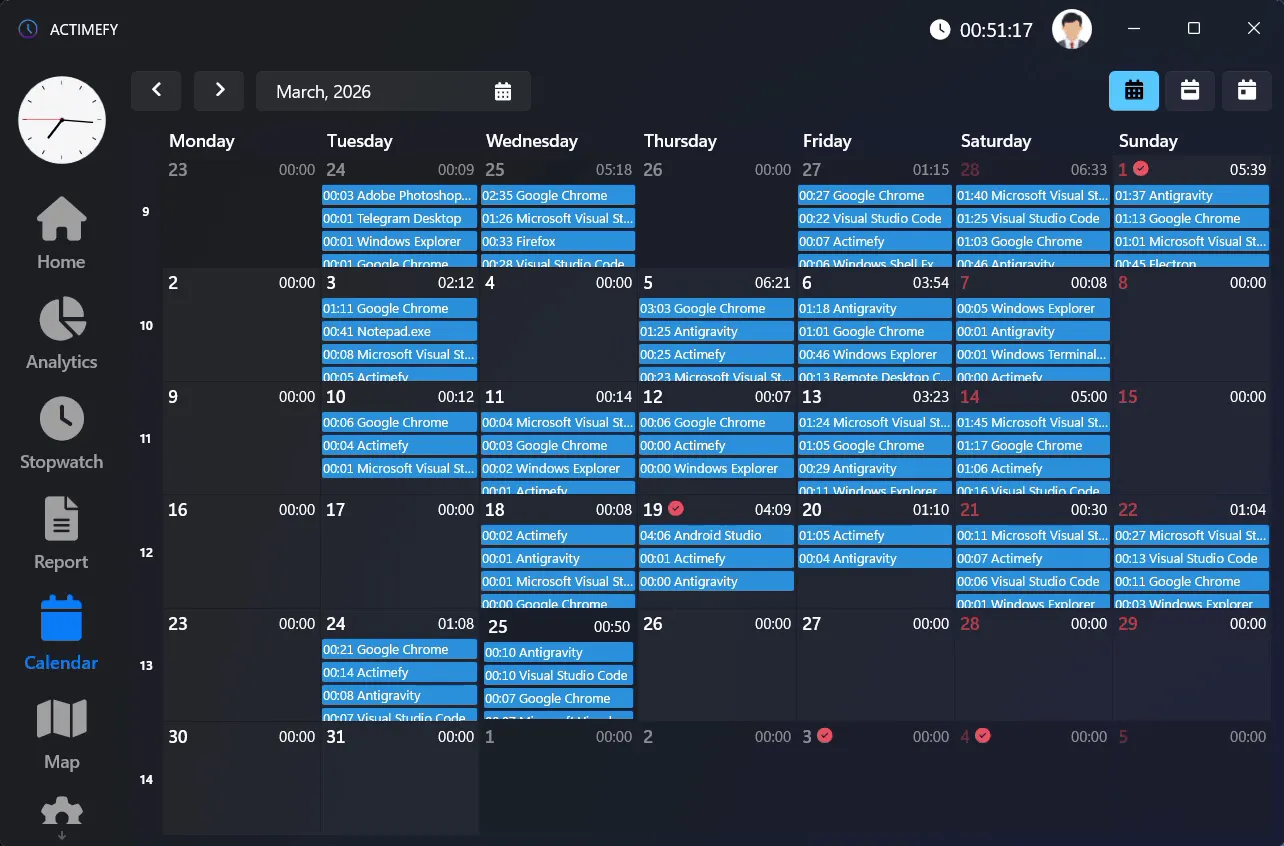Open Analytics from the sidebar
1284x846 pixels.
click(61, 333)
